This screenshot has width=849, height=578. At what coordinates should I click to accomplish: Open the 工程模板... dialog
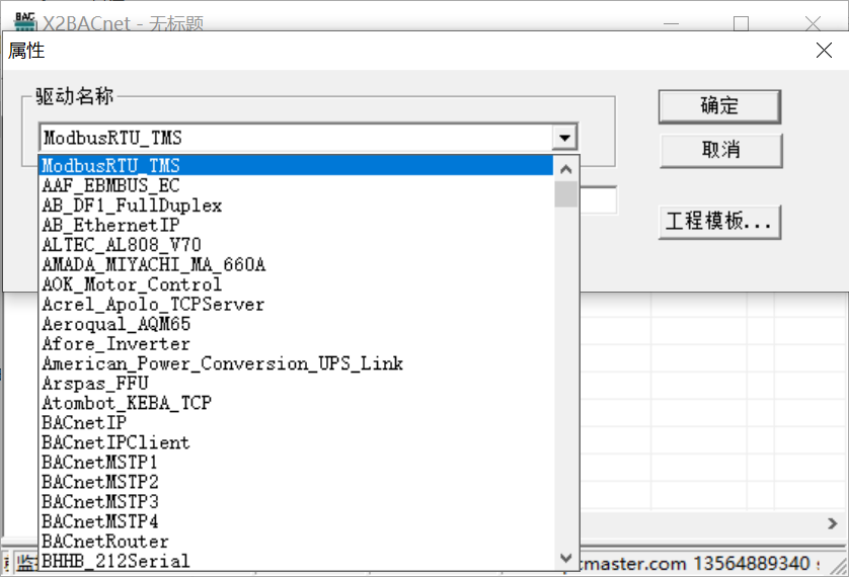pyautogui.click(x=719, y=222)
